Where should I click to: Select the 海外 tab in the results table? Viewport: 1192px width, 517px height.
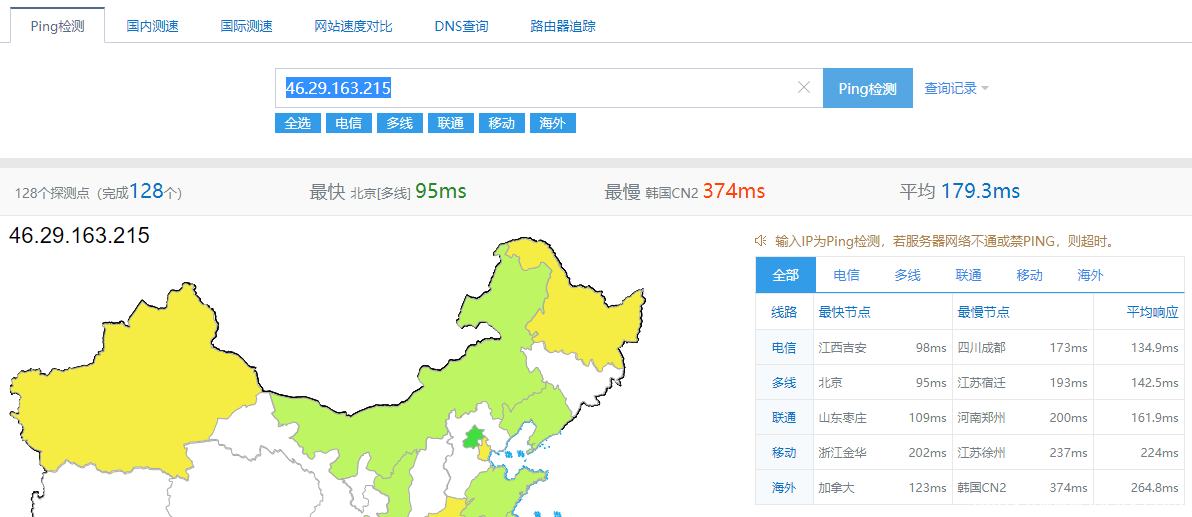click(1090, 275)
